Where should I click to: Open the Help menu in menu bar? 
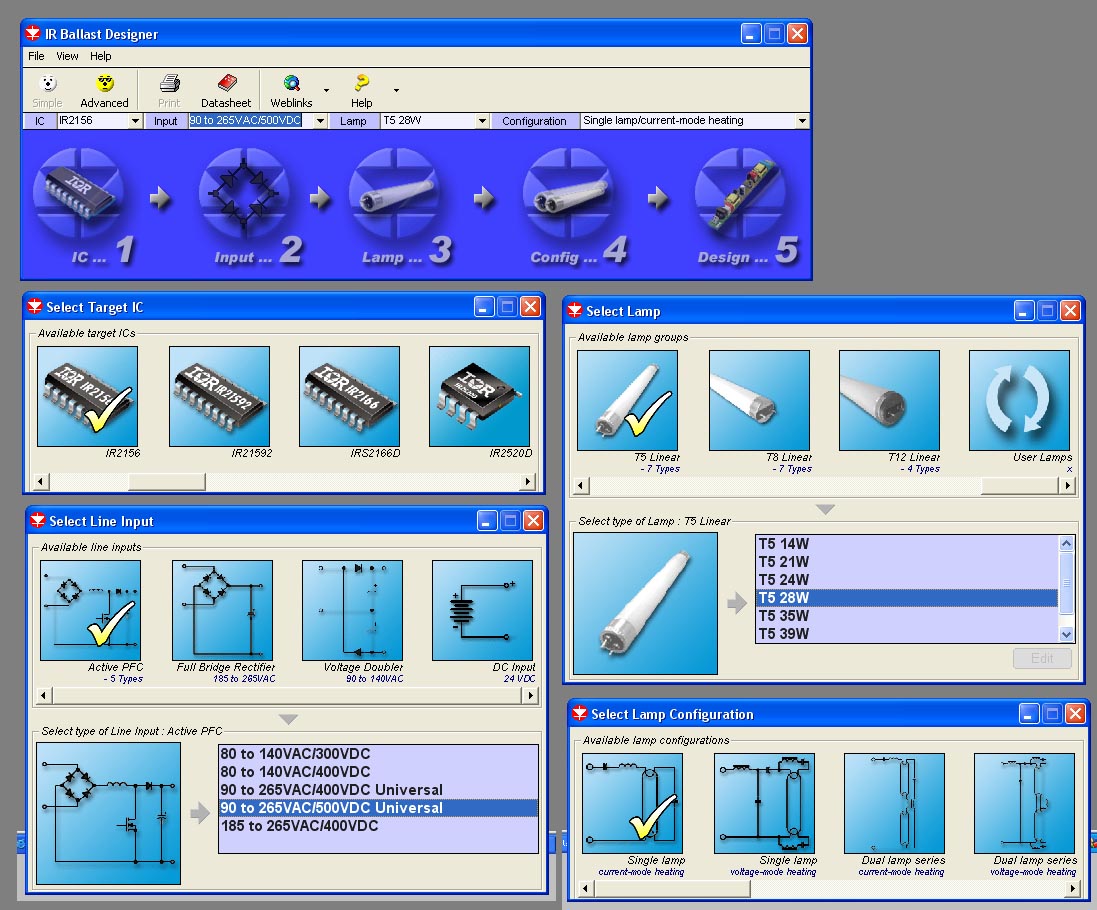coord(100,56)
